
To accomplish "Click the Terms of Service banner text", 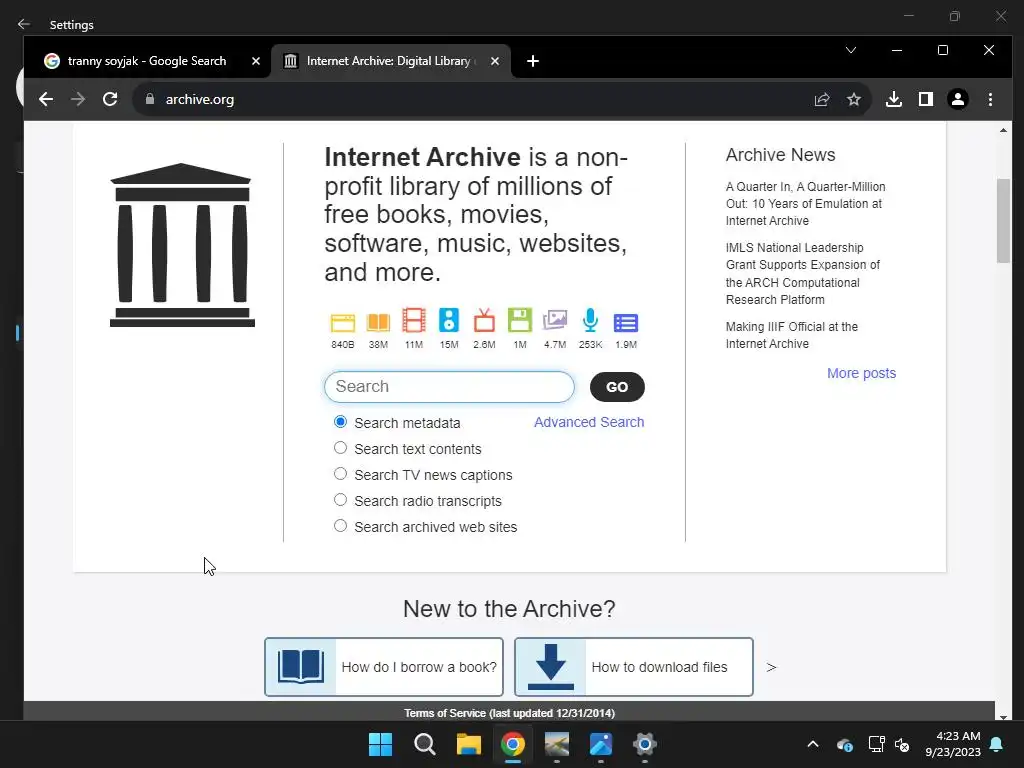I will tap(509, 713).
